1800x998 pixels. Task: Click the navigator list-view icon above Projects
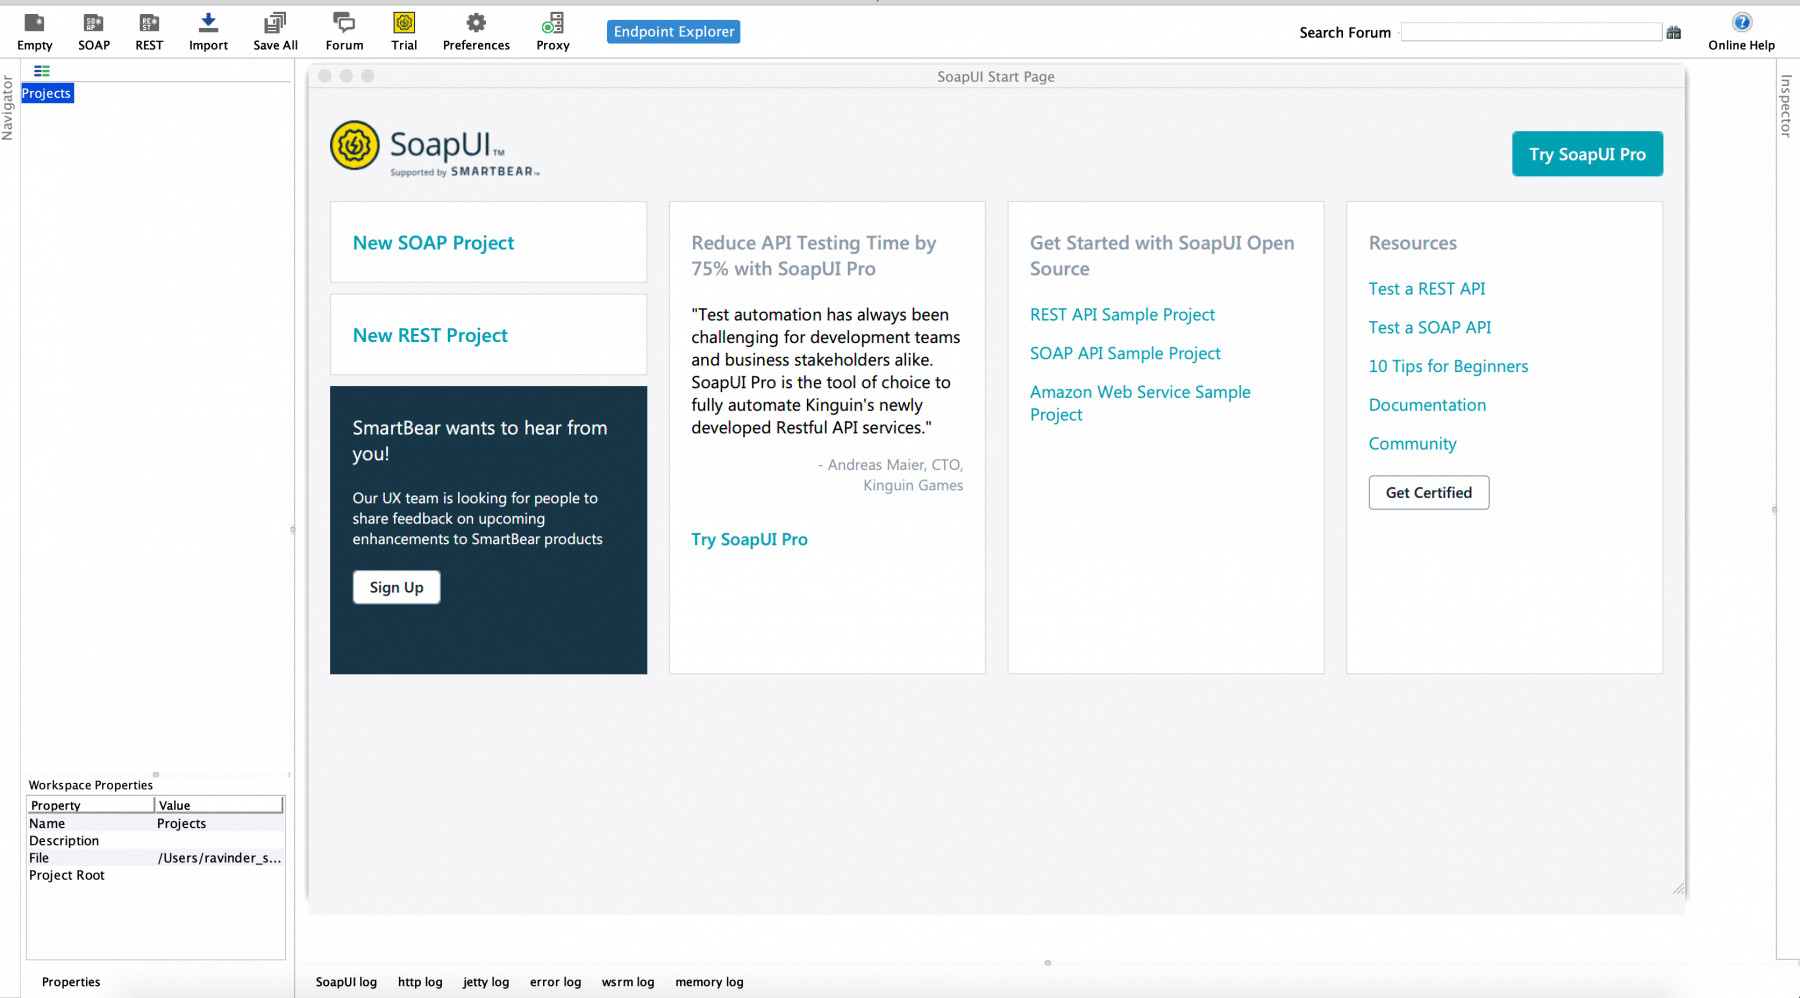(42, 71)
